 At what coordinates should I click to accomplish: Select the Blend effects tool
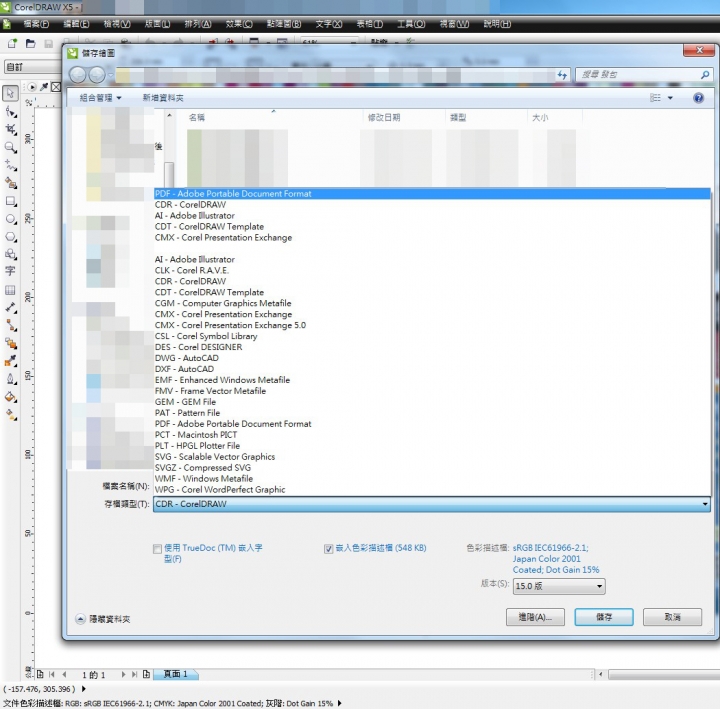pos(11,343)
